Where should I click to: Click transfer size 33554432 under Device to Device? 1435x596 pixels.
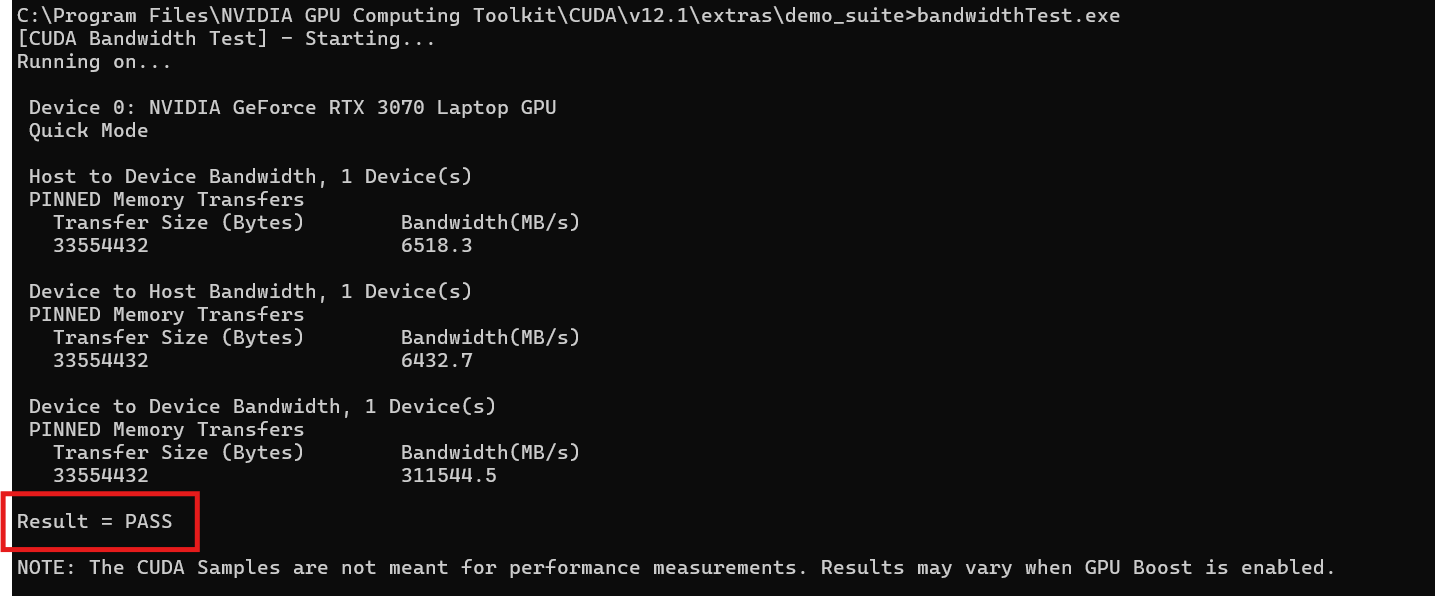pyautogui.click(x=101, y=475)
